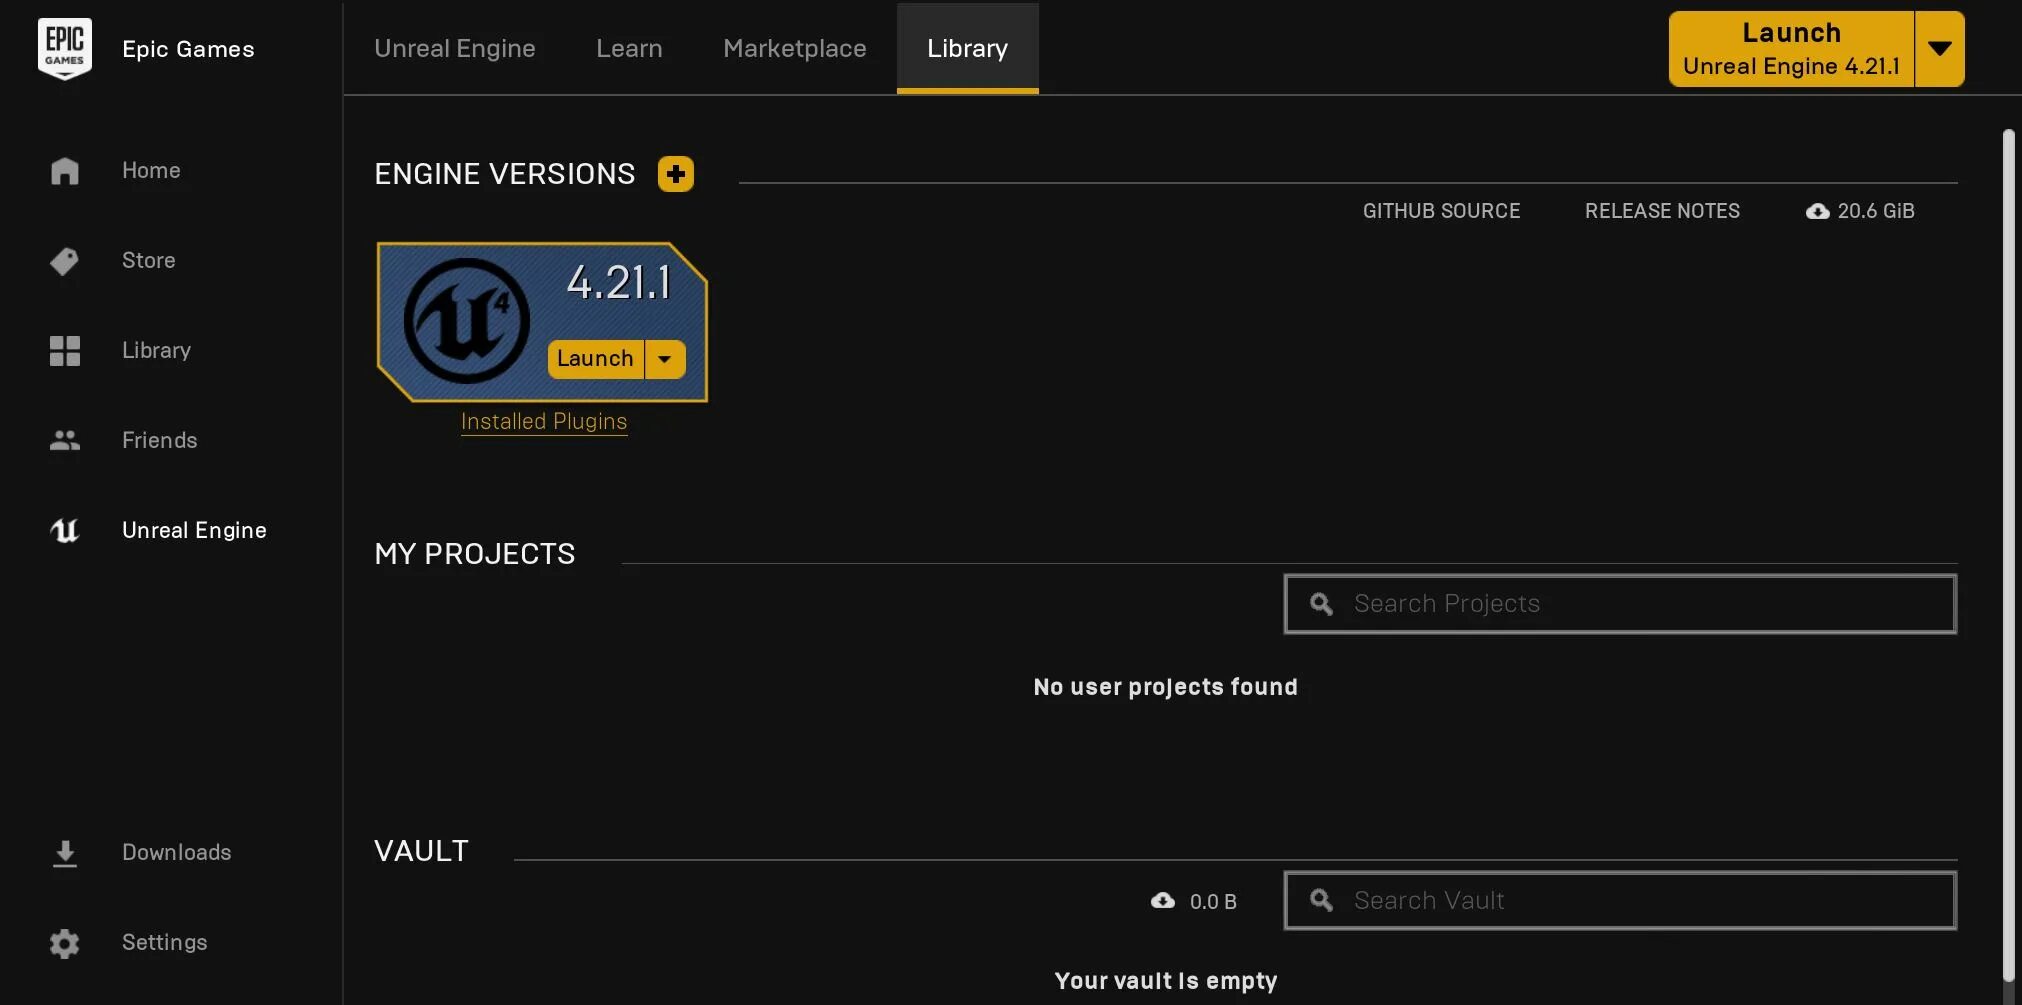Click the VAULT heading
The image size is (2022, 1005).
point(421,851)
